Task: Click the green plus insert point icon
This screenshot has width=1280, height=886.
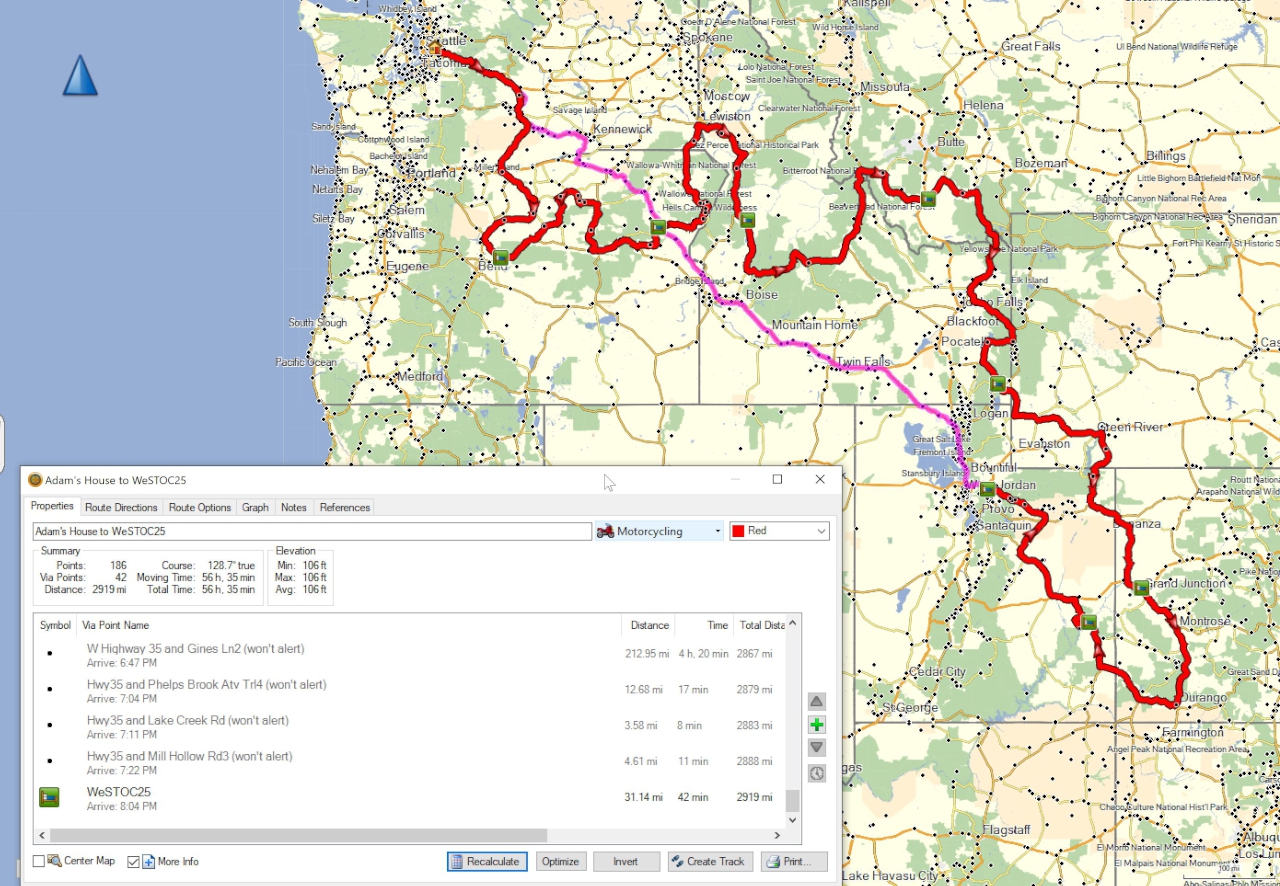Action: (x=817, y=725)
